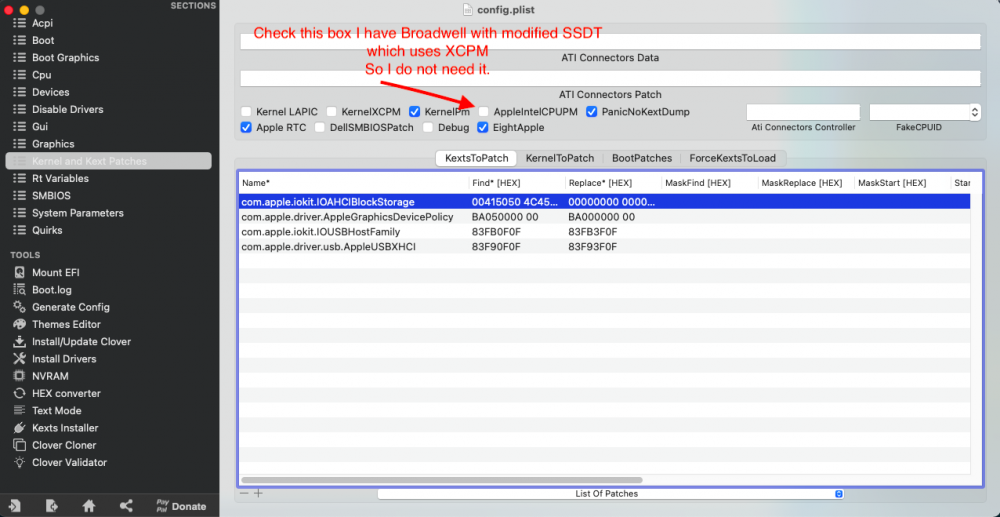Click the Clover Cloner icon
Image resolution: width=1000 pixels, height=517 pixels.
pyautogui.click(x=20, y=444)
